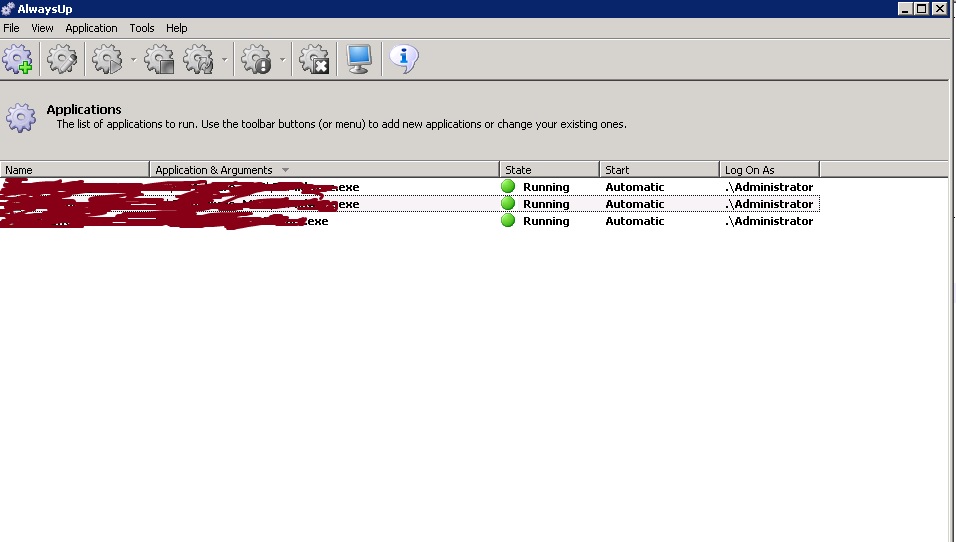Click the gear icon with exclamation mark
Image resolution: width=956 pixels, height=542 pixels.
click(257, 60)
